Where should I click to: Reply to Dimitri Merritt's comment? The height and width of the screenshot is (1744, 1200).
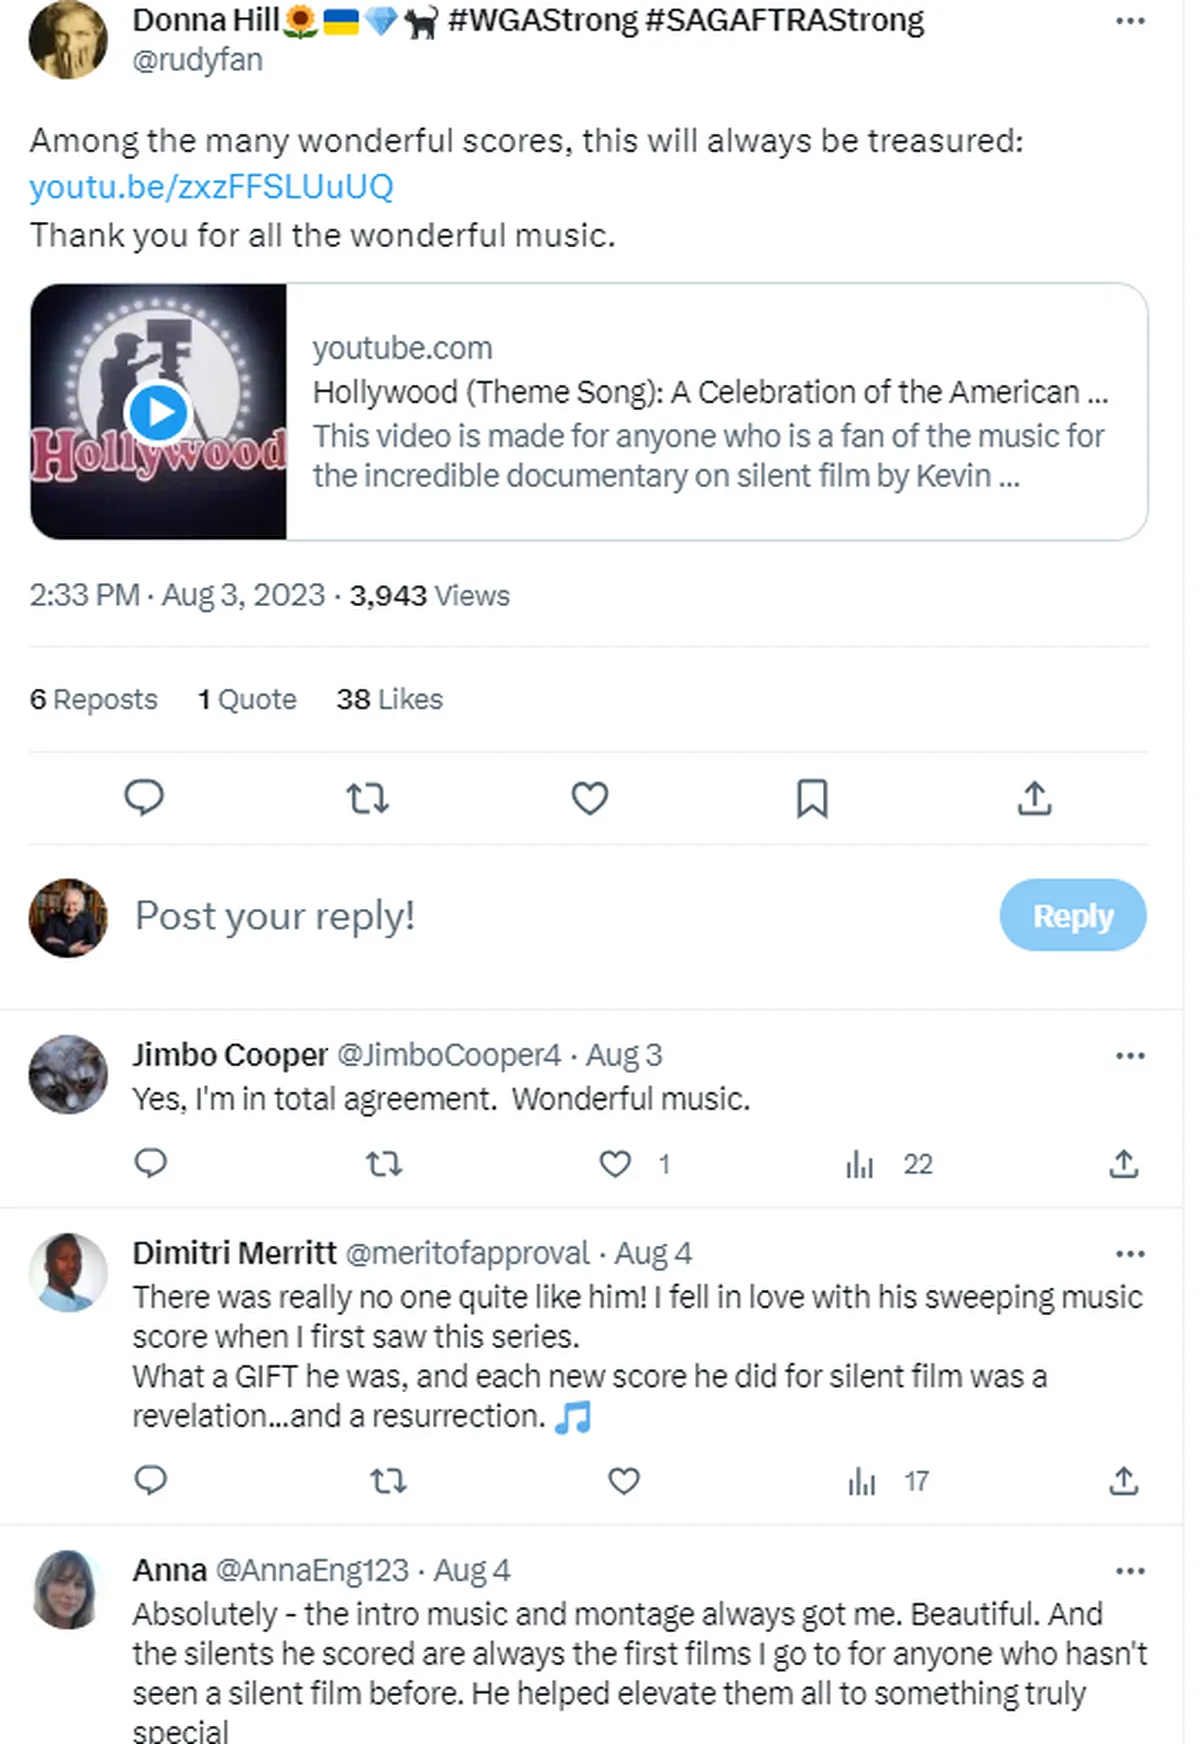pyautogui.click(x=152, y=1481)
